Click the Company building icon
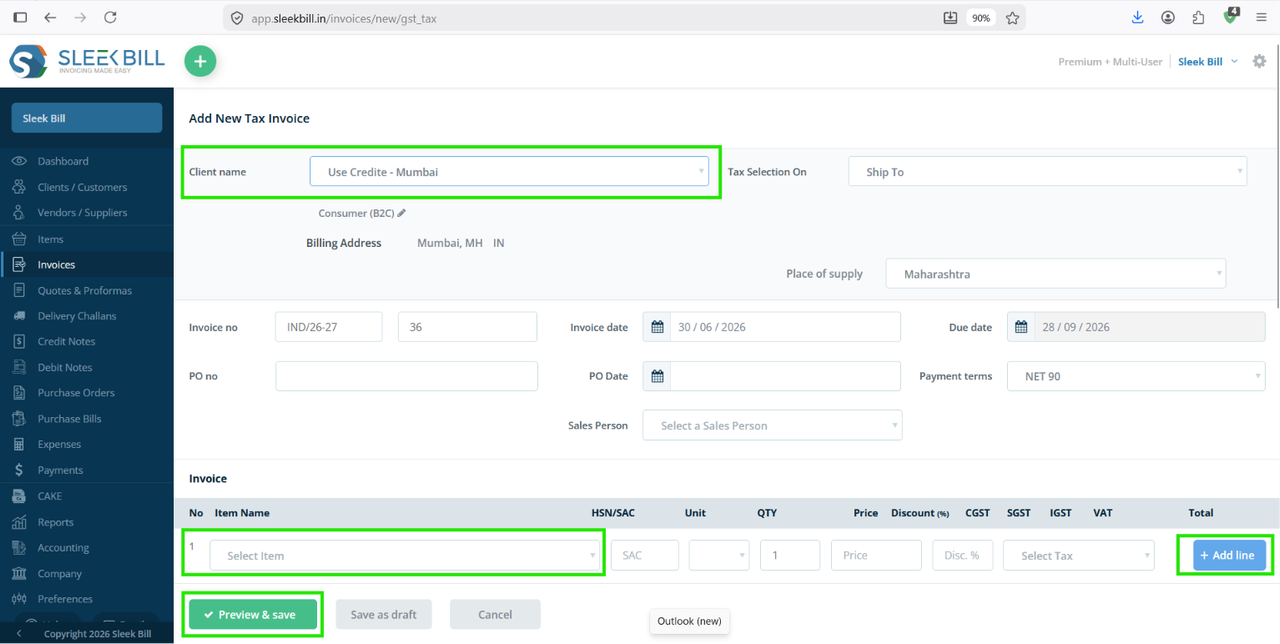 coord(19,573)
